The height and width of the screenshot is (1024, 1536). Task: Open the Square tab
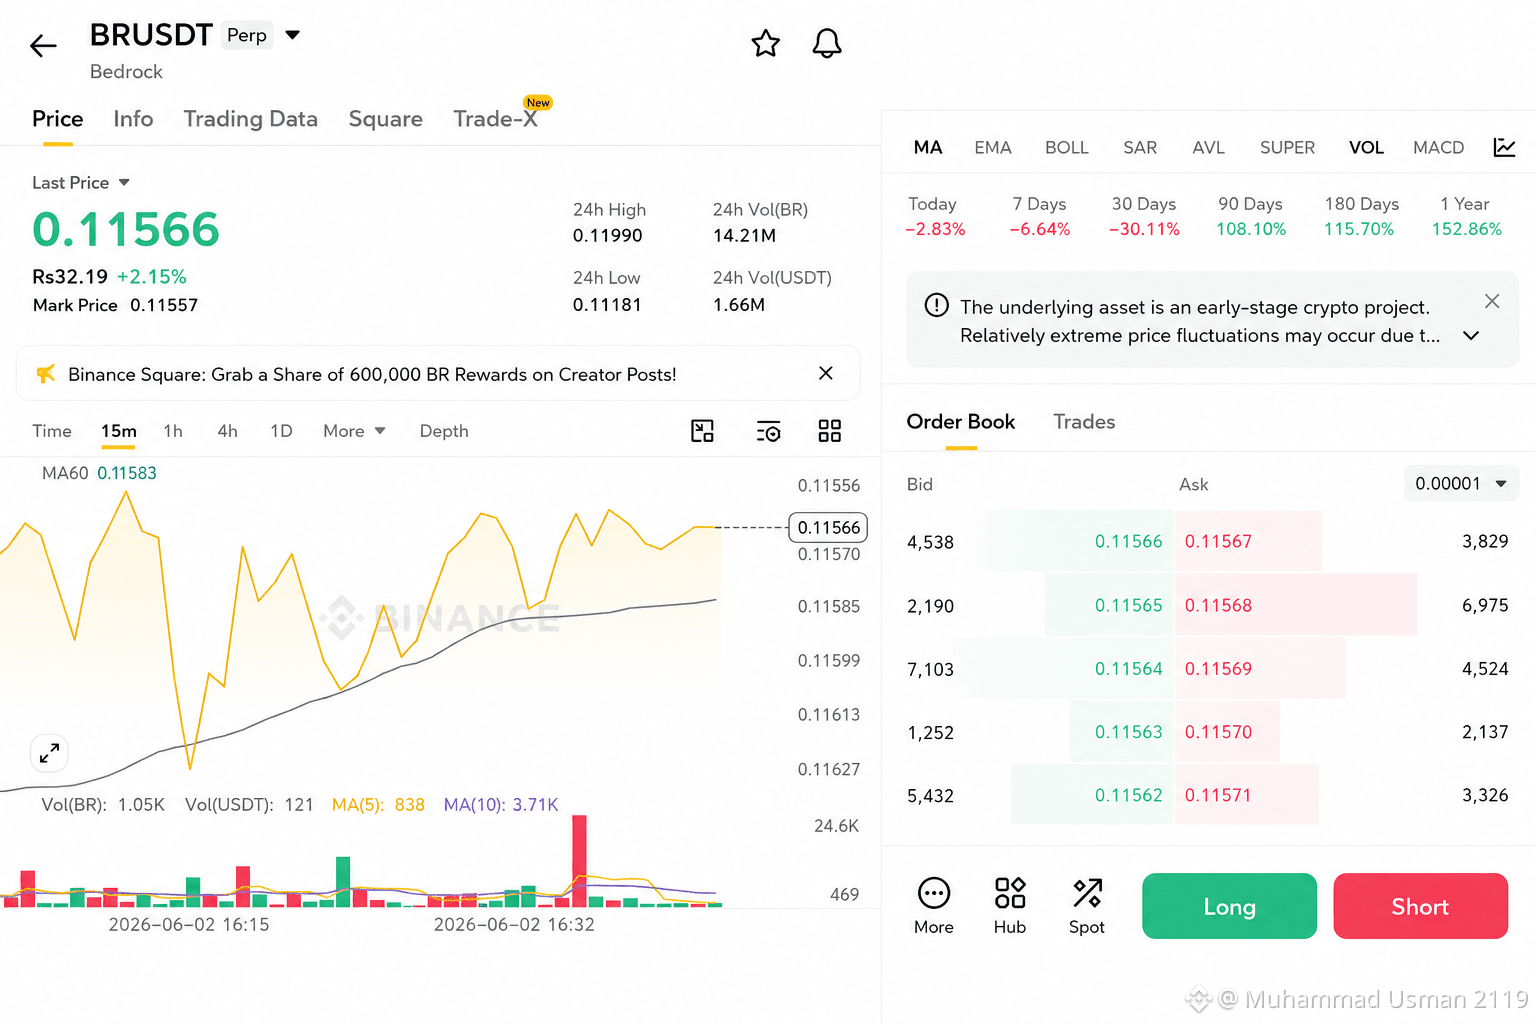[386, 119]
